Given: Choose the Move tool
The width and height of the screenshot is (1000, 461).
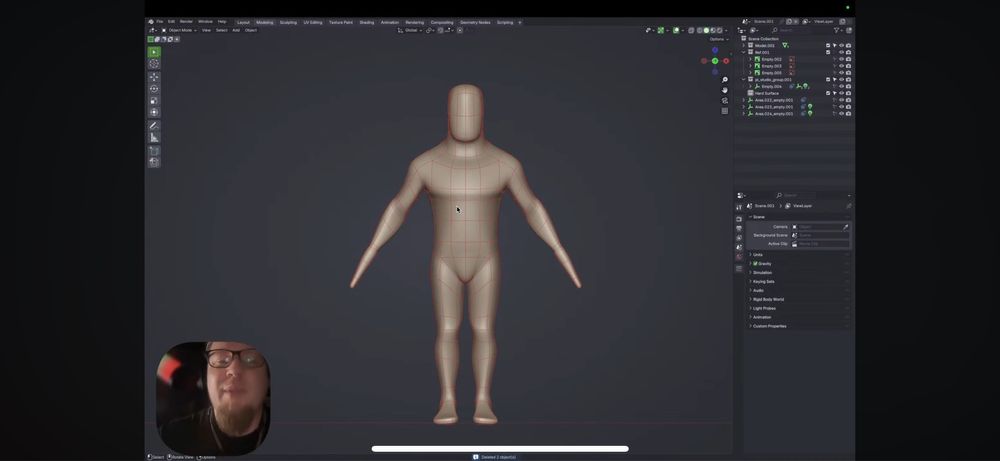Looking at the screenshot, I should click(x=154, y=77).
